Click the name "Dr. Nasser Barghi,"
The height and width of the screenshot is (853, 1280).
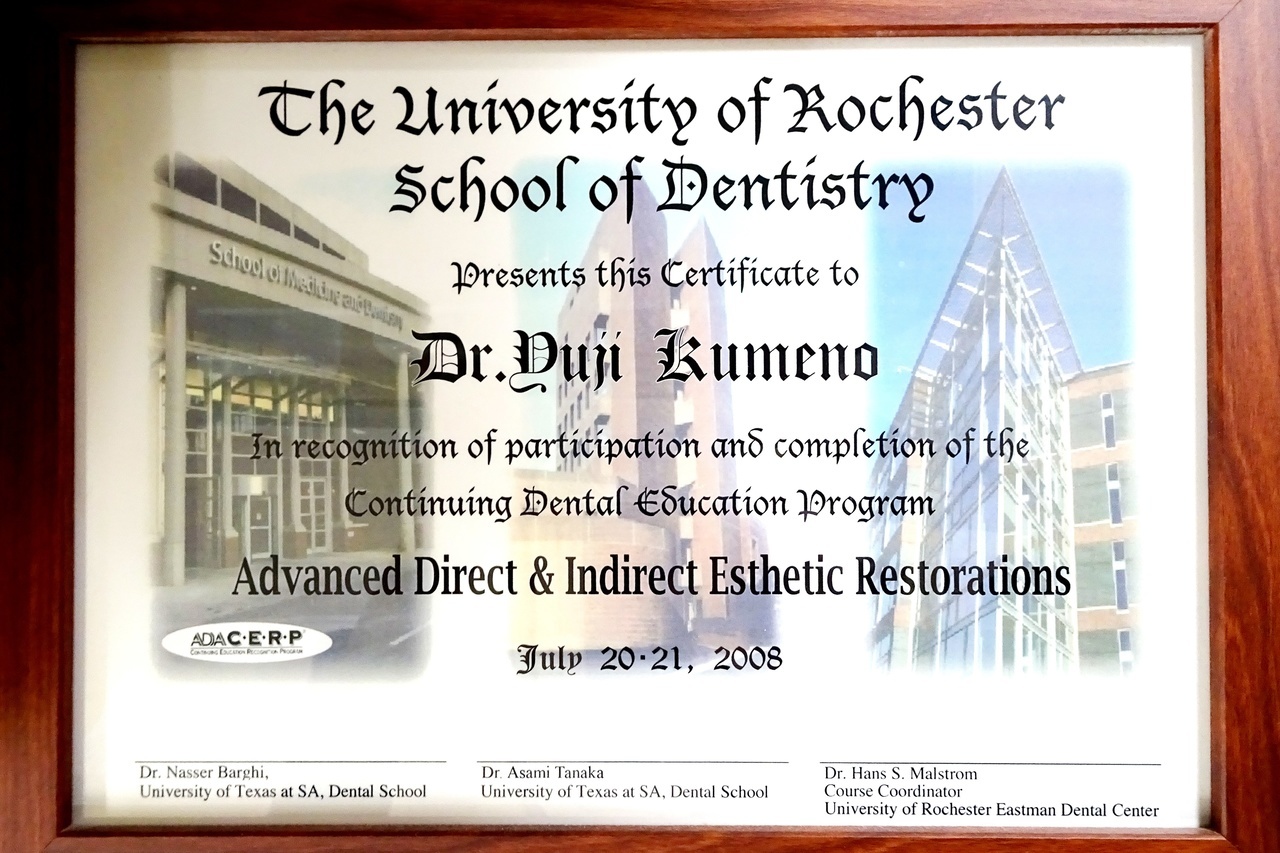click(204, 773)
